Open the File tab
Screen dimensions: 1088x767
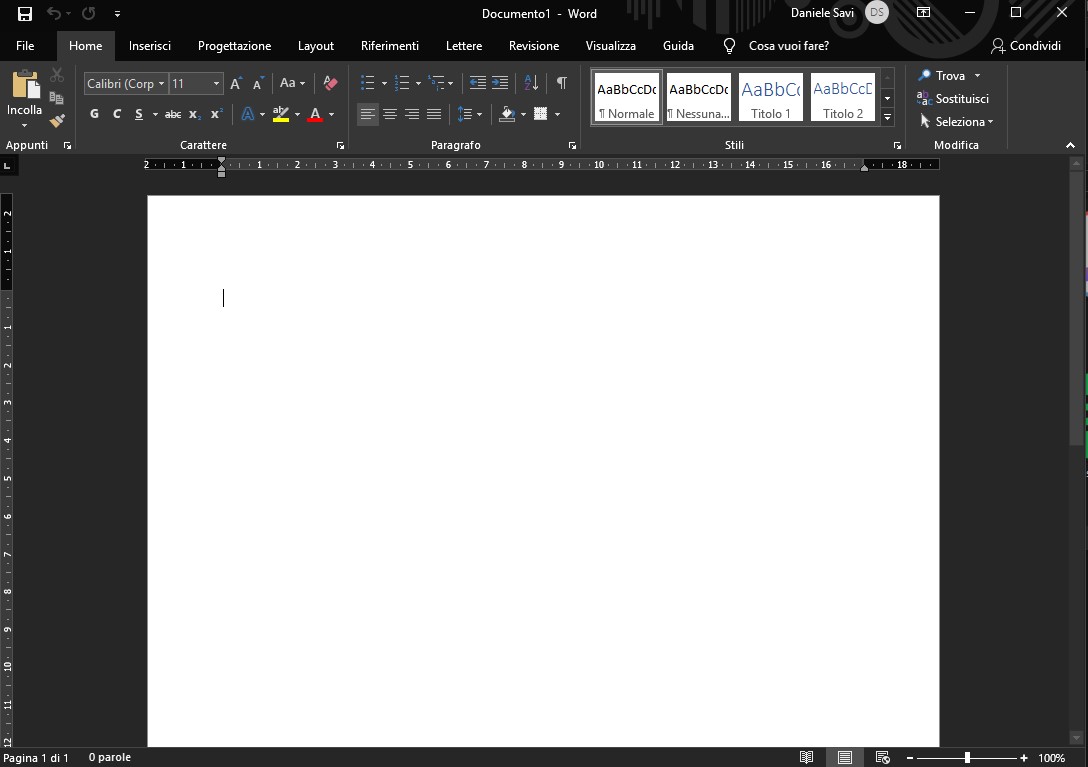(25, 46)
